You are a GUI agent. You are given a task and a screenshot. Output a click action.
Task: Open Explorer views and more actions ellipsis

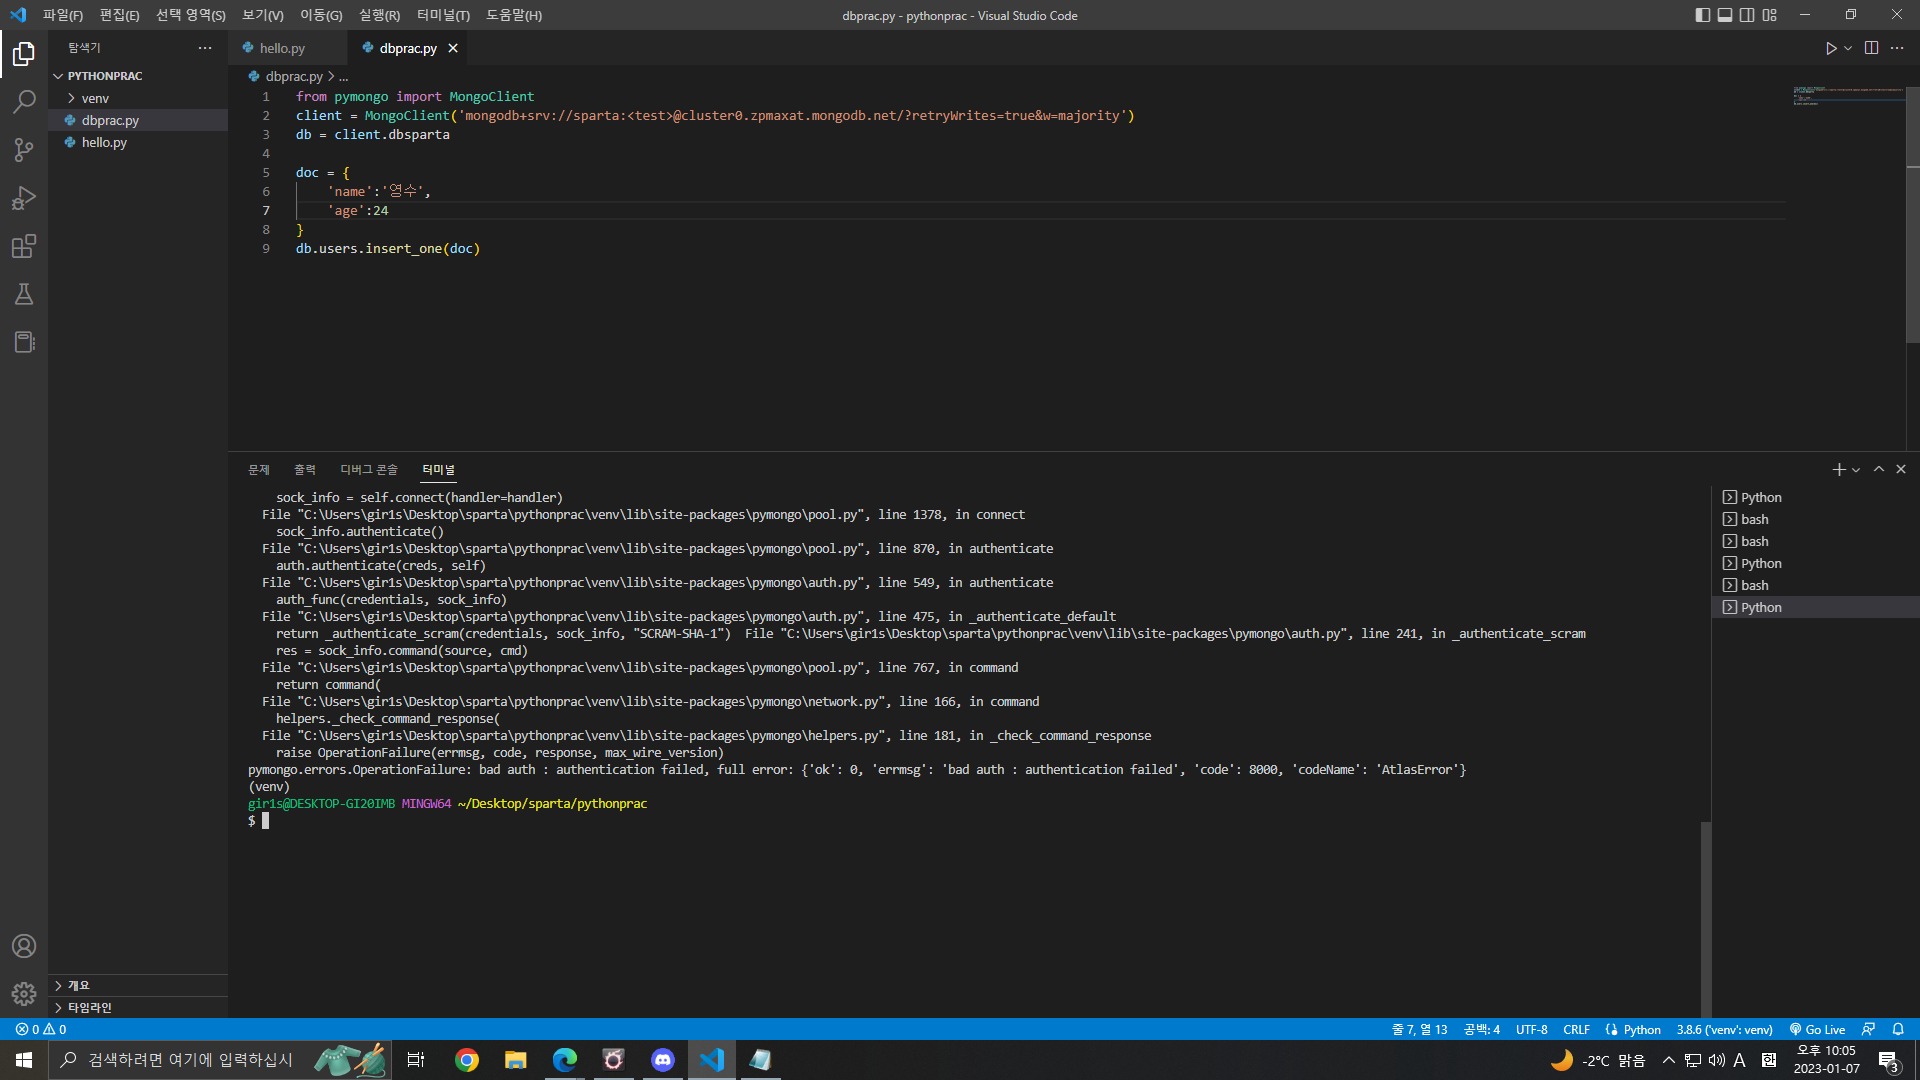tap(205, 48)
